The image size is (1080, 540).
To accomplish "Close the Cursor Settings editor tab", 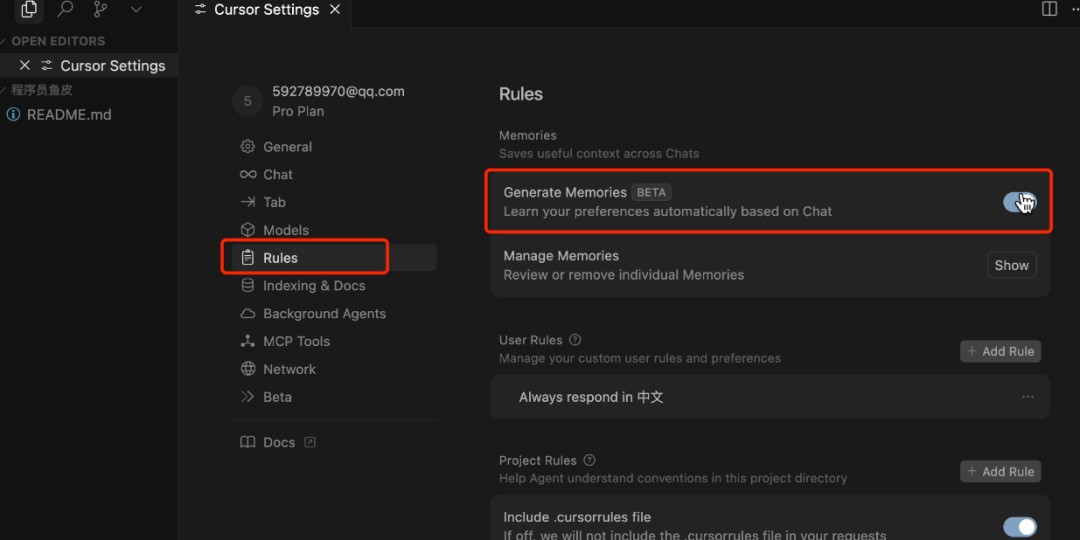I will point(335,10).
